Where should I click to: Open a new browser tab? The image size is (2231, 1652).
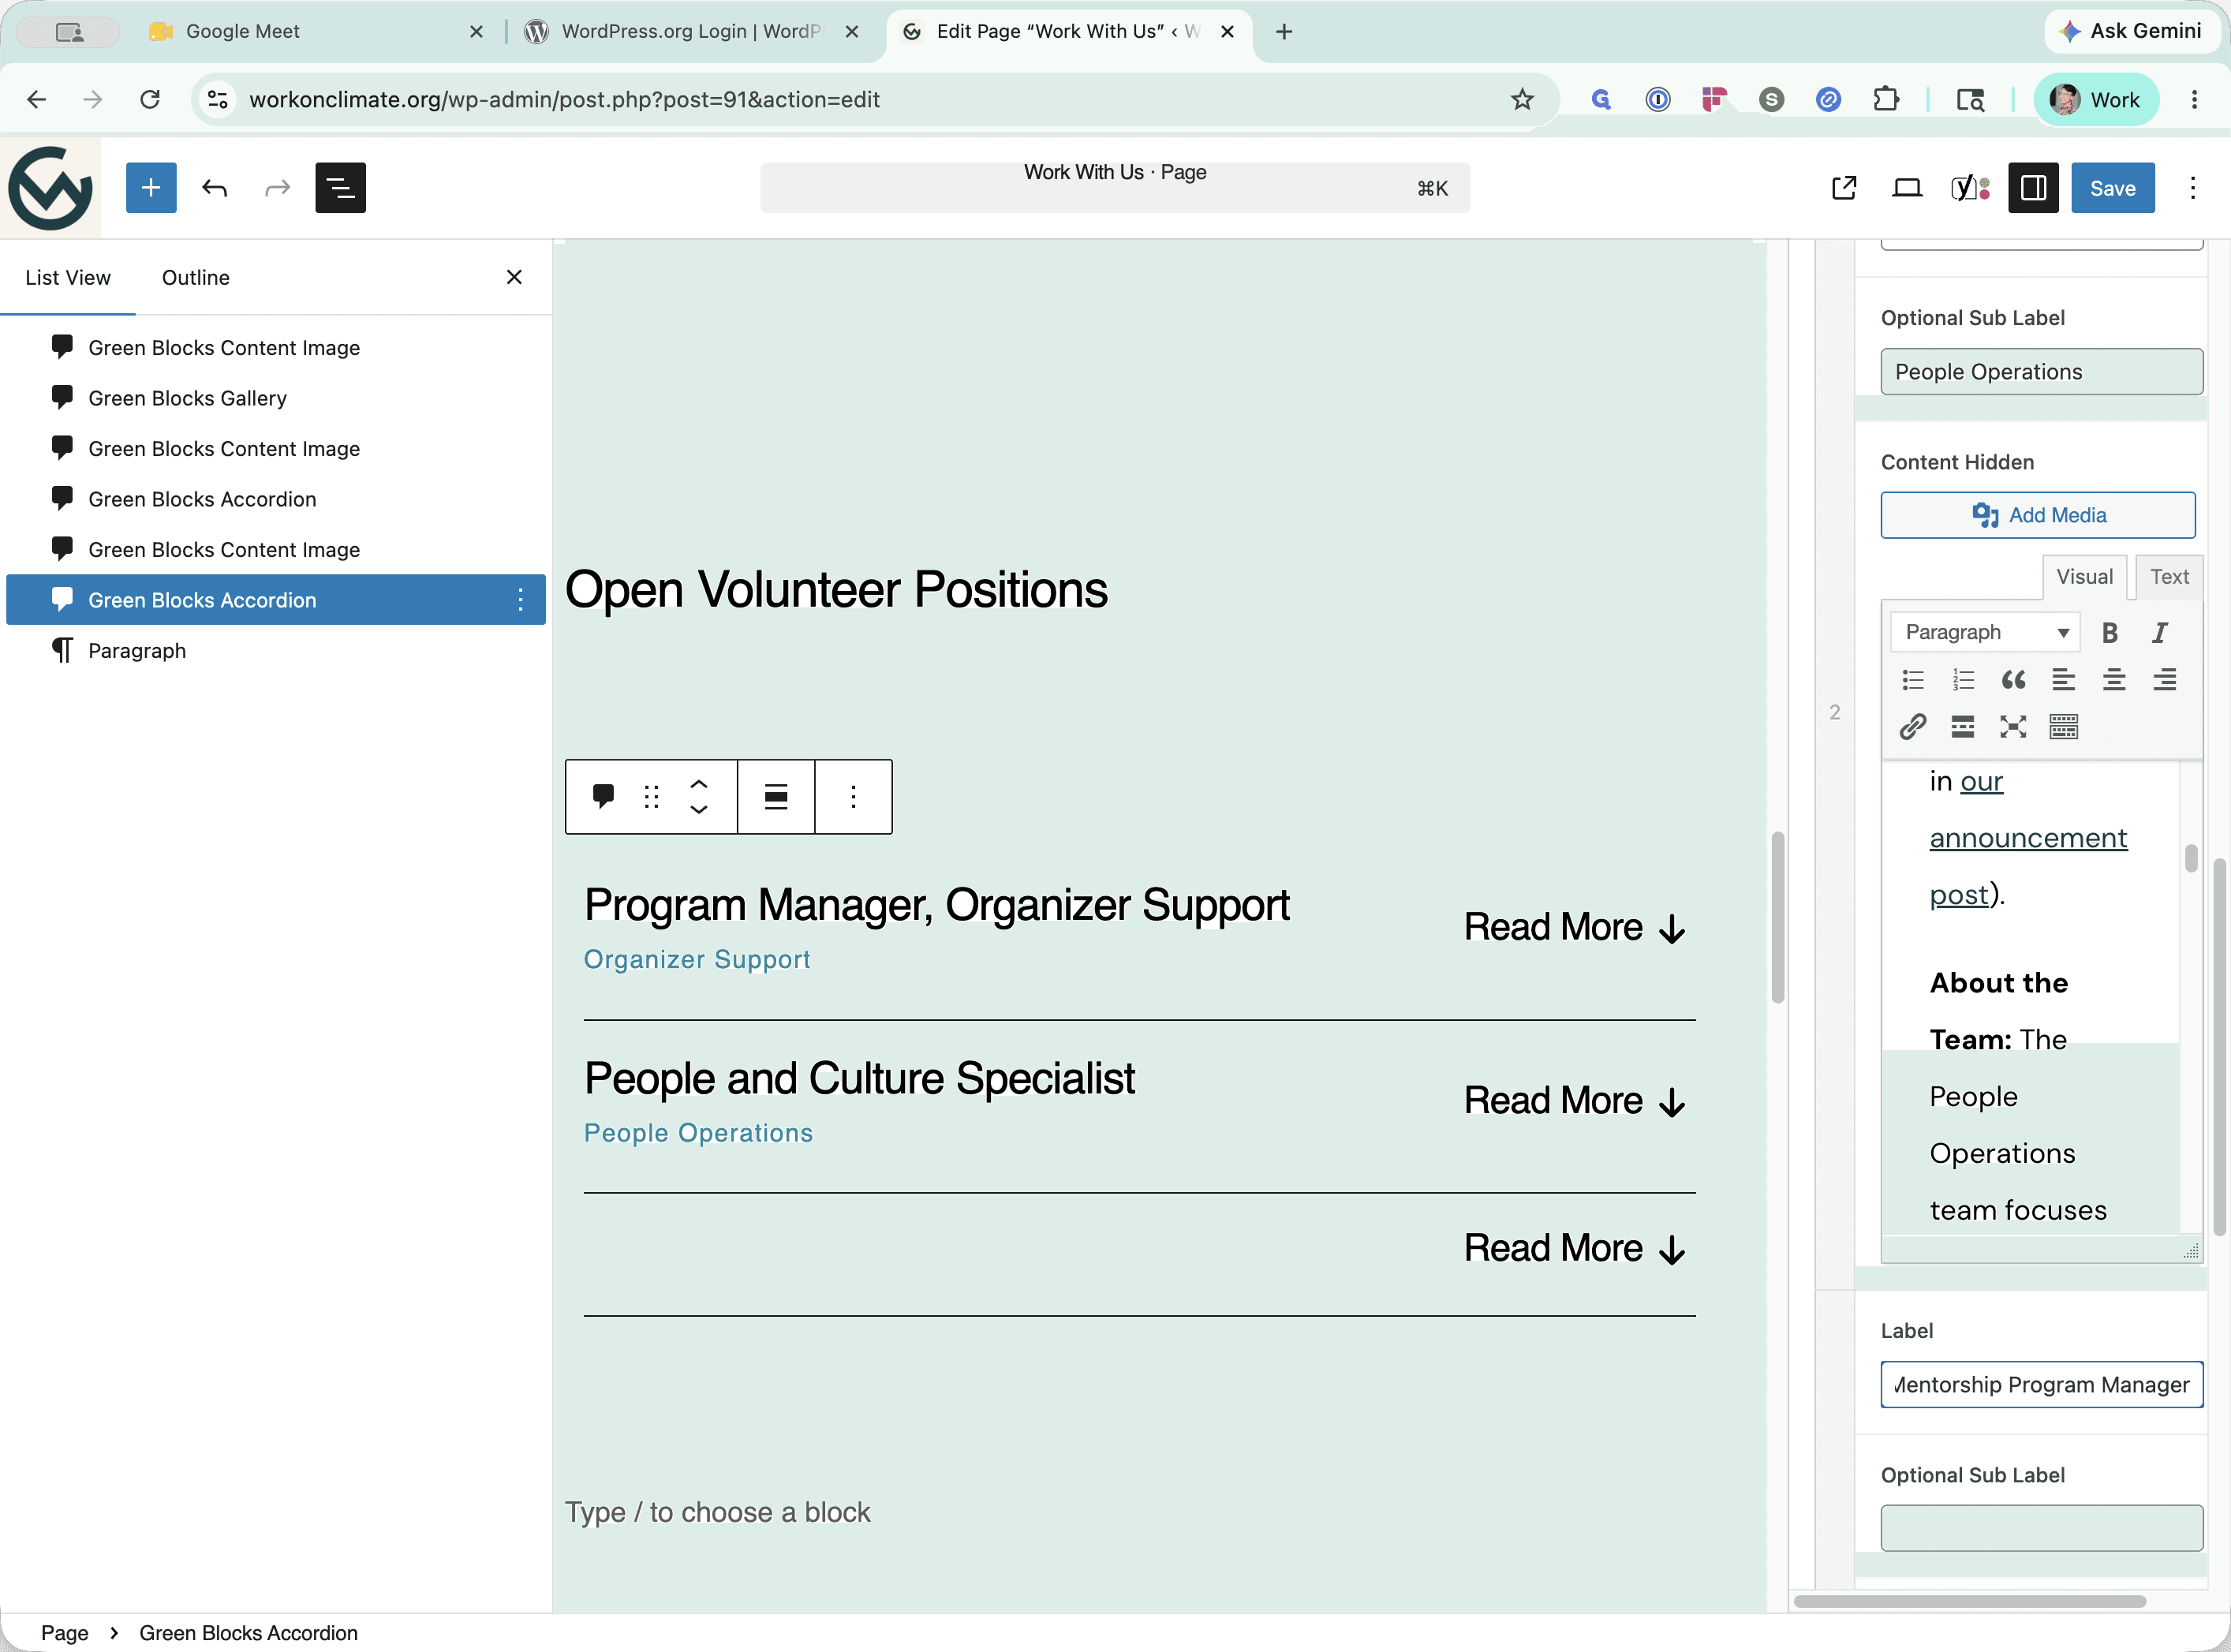[x=1284, y=31]
